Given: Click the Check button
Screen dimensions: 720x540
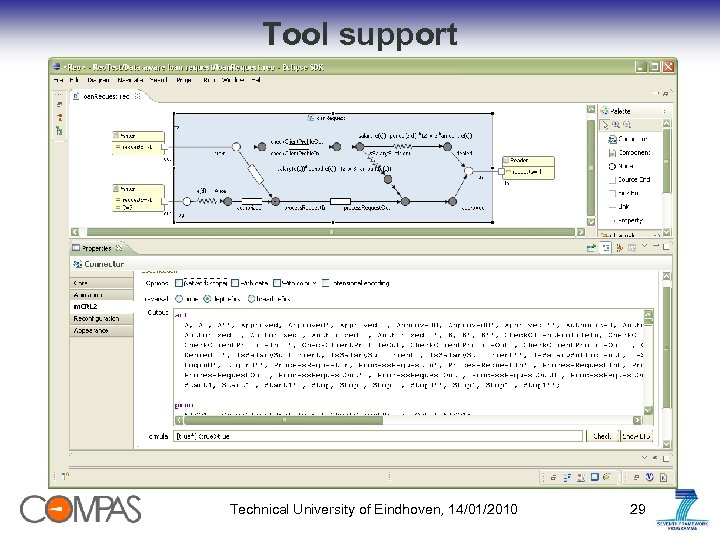Looking at the screenshot, I should [x=602, y=436].
